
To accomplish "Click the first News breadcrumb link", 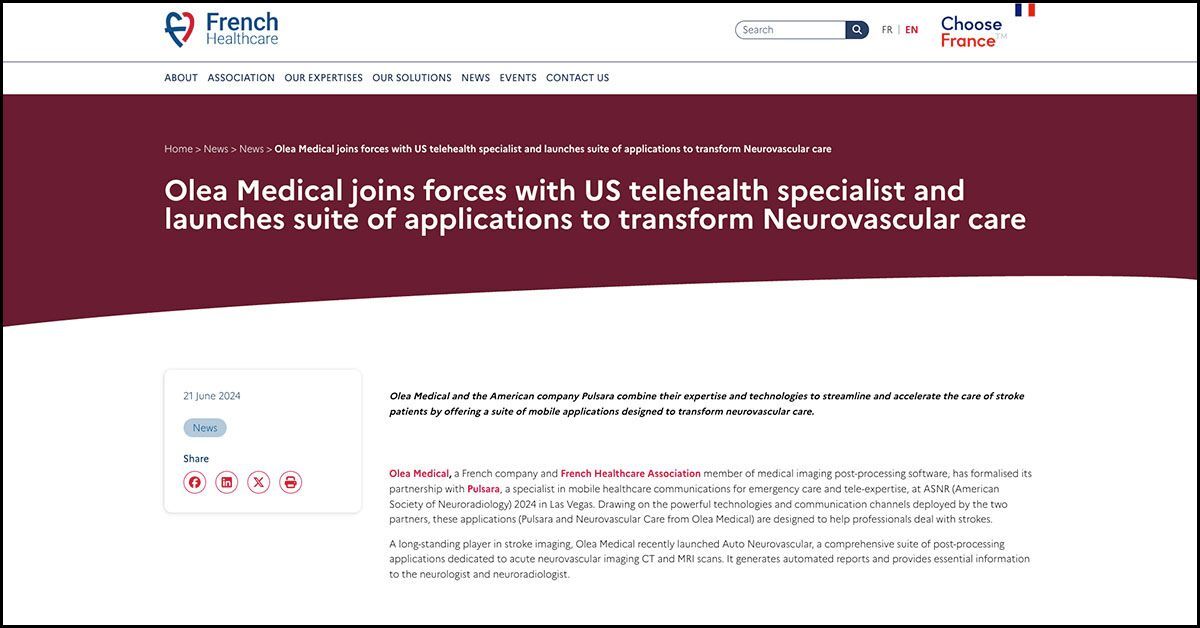I will (216, 149).
